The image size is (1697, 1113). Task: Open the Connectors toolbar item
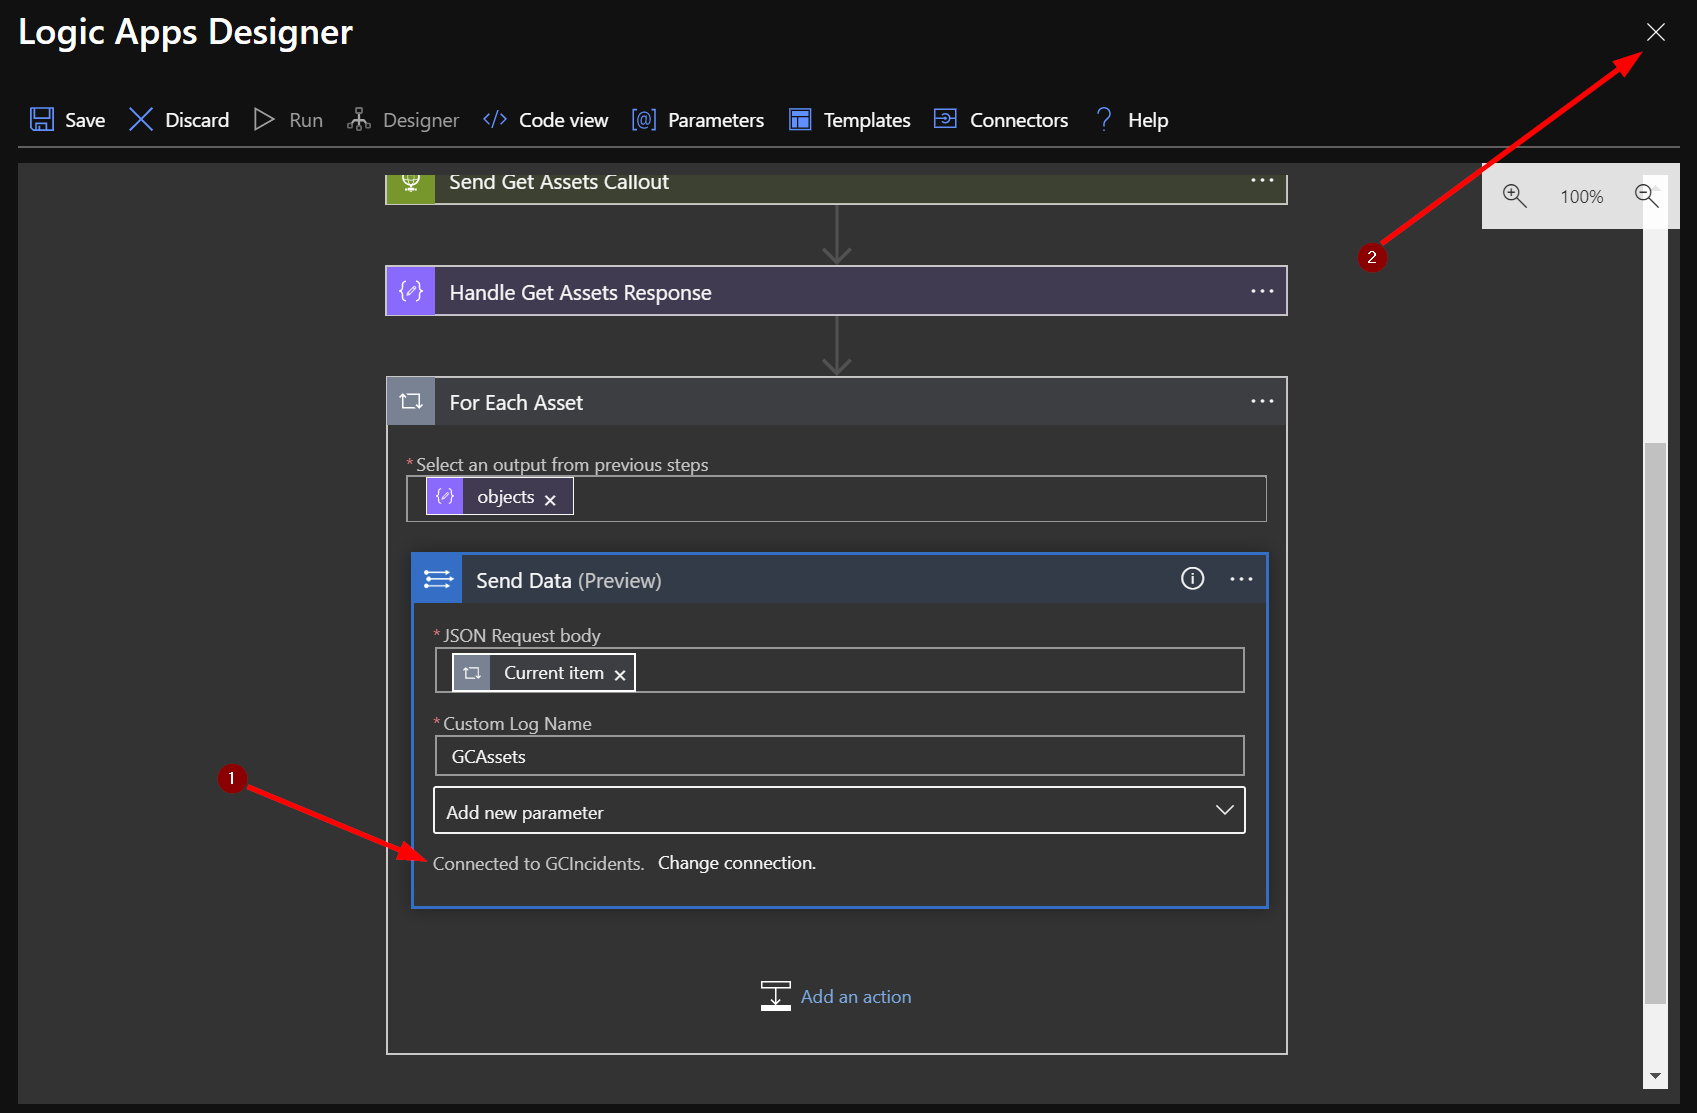click(x=1001, y=120)
